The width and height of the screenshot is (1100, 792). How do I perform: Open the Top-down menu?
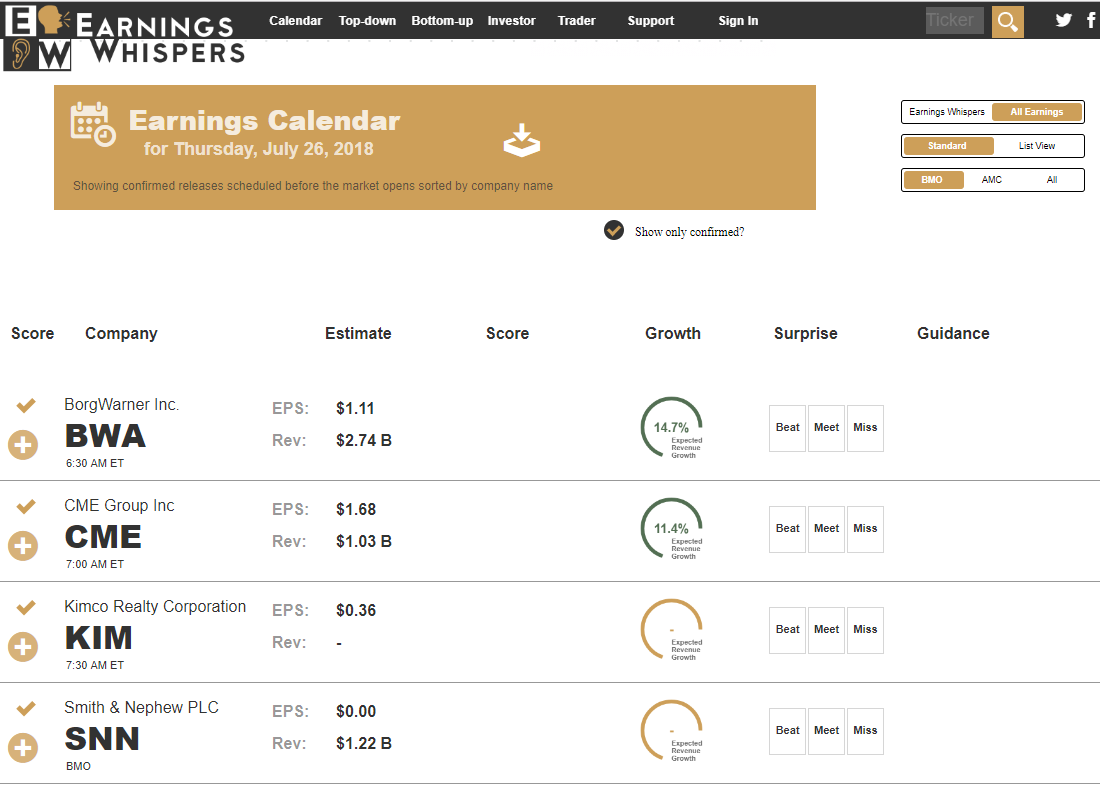pyautogui.click(x=367, y=20)
